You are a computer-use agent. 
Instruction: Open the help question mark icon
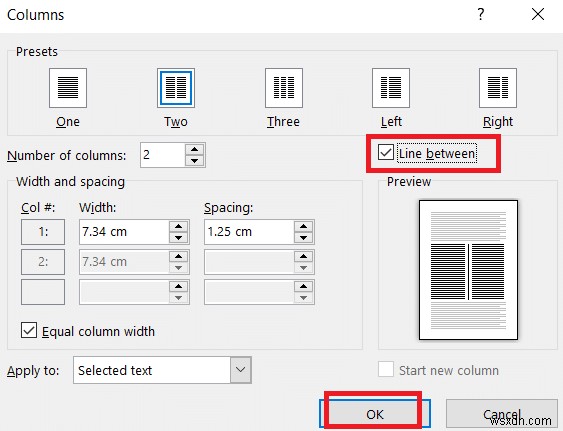(x=481, y=15)
